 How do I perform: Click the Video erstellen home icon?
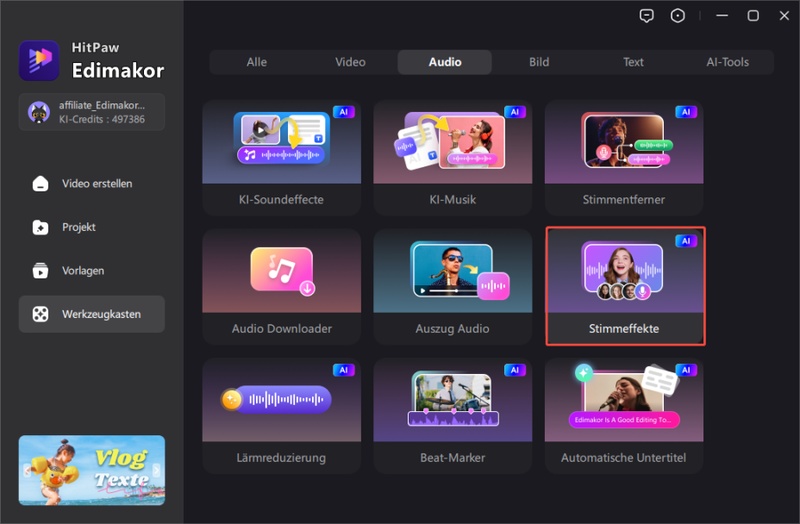(x=40, y=184)
